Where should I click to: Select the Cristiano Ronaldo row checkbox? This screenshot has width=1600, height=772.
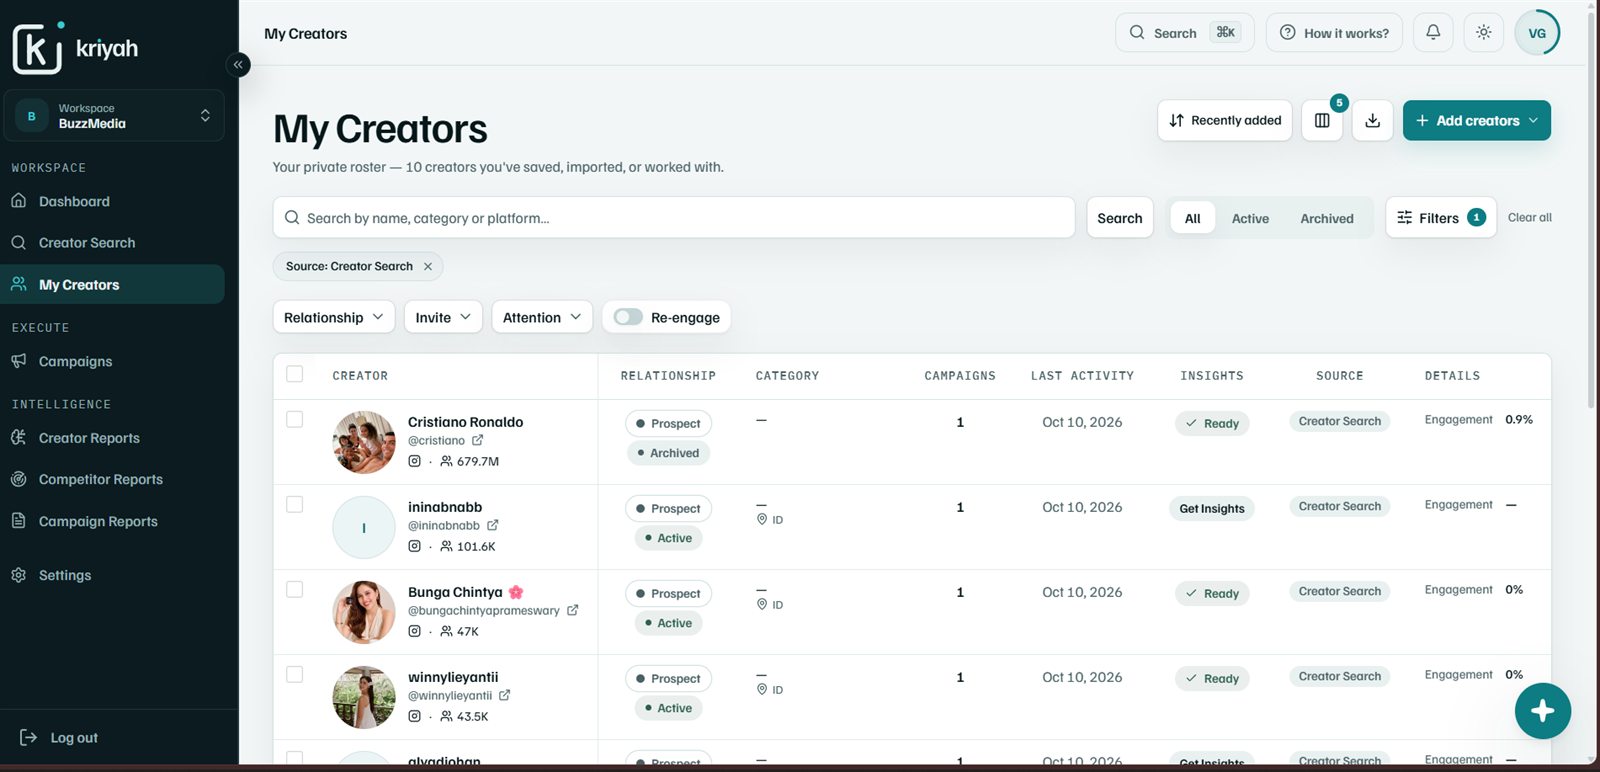pyautogui.click(x=295, y=419)
